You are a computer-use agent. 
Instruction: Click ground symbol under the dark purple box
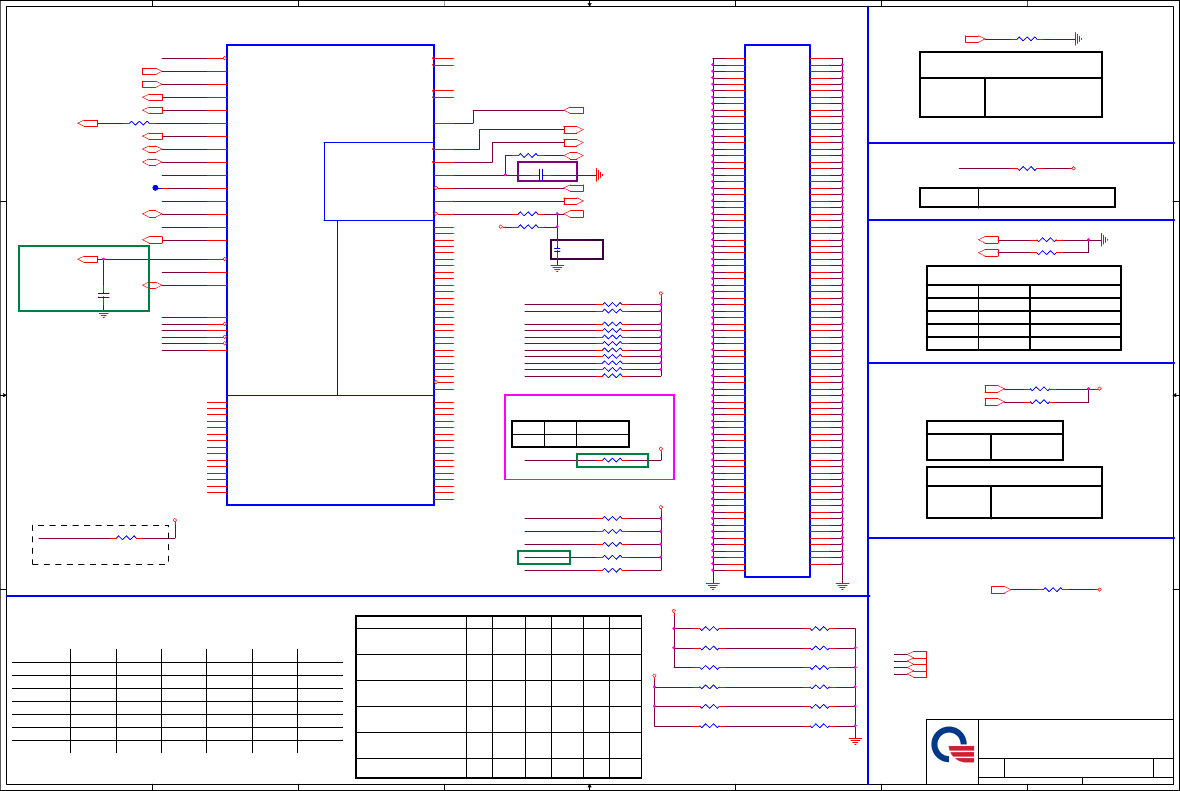pos(557,268)
